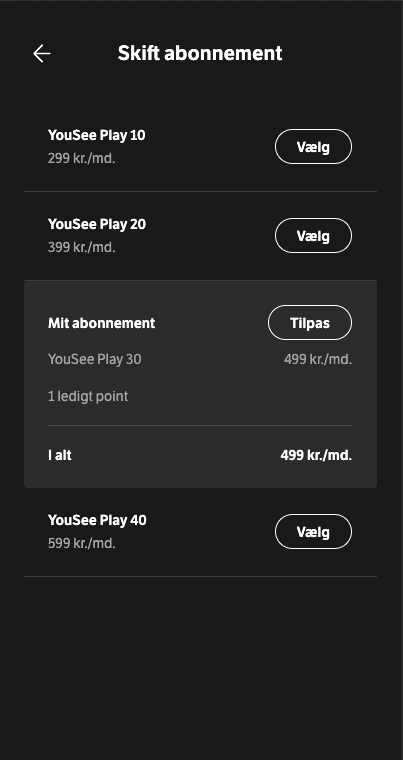Click the 599 kr./md. price text
Screen dimensions: 403x760
coord(81,544)
